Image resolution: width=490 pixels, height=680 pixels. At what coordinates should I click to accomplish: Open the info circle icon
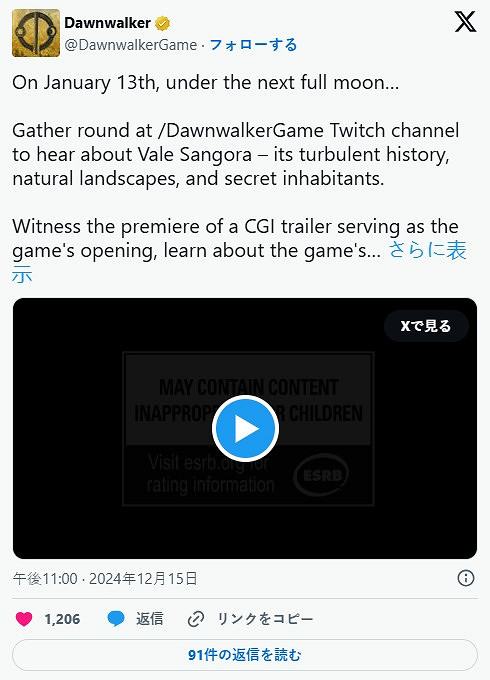coord(466,578)
